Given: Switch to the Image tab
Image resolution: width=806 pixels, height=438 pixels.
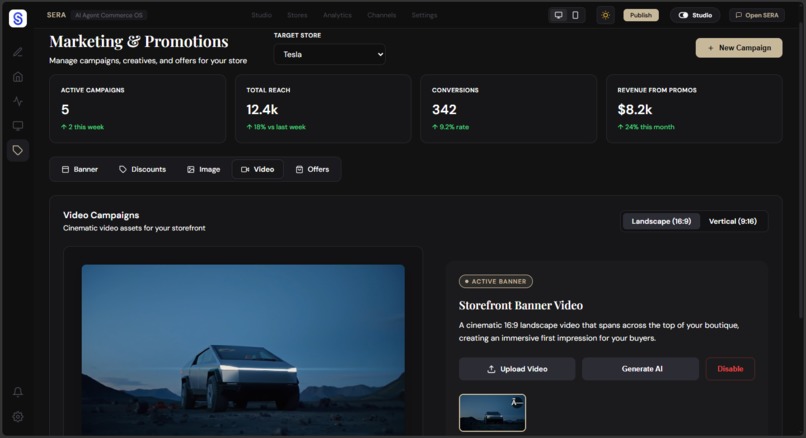Looking at the screenshot, I should pos(204,169).
